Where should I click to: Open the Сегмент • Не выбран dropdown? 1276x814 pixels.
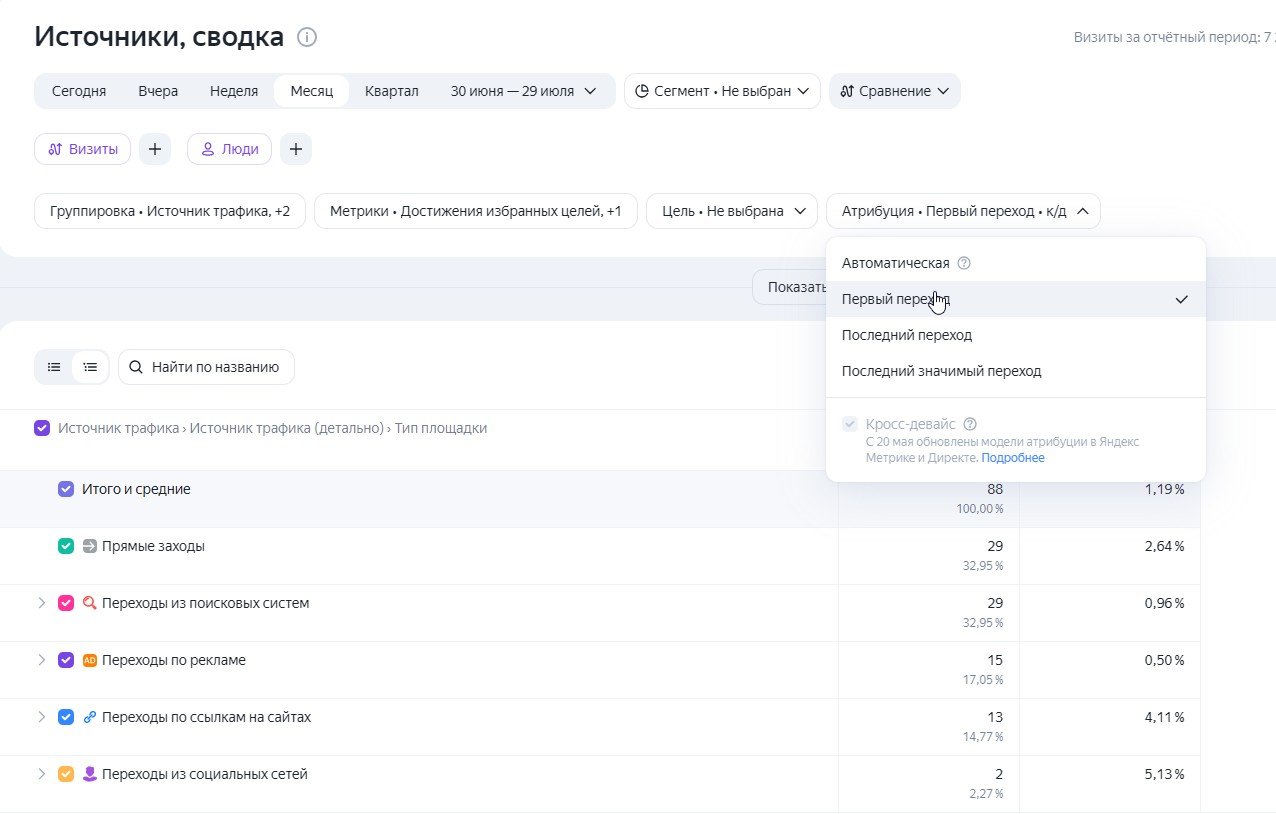pos(722,91)
